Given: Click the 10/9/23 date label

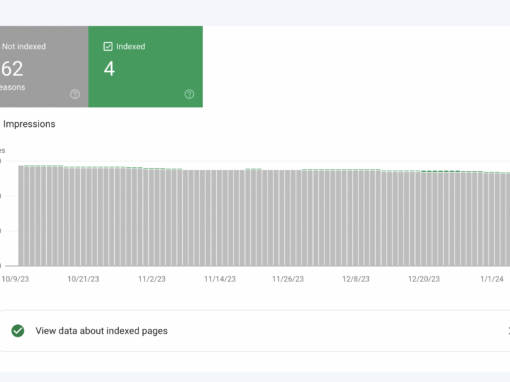Looking at the screenshot, I should point(15,279).
